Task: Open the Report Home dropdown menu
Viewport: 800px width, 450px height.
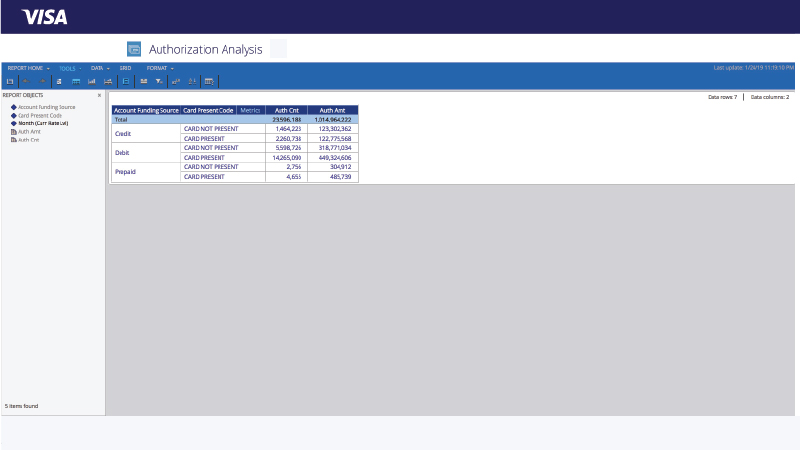Action: [29, 68]
